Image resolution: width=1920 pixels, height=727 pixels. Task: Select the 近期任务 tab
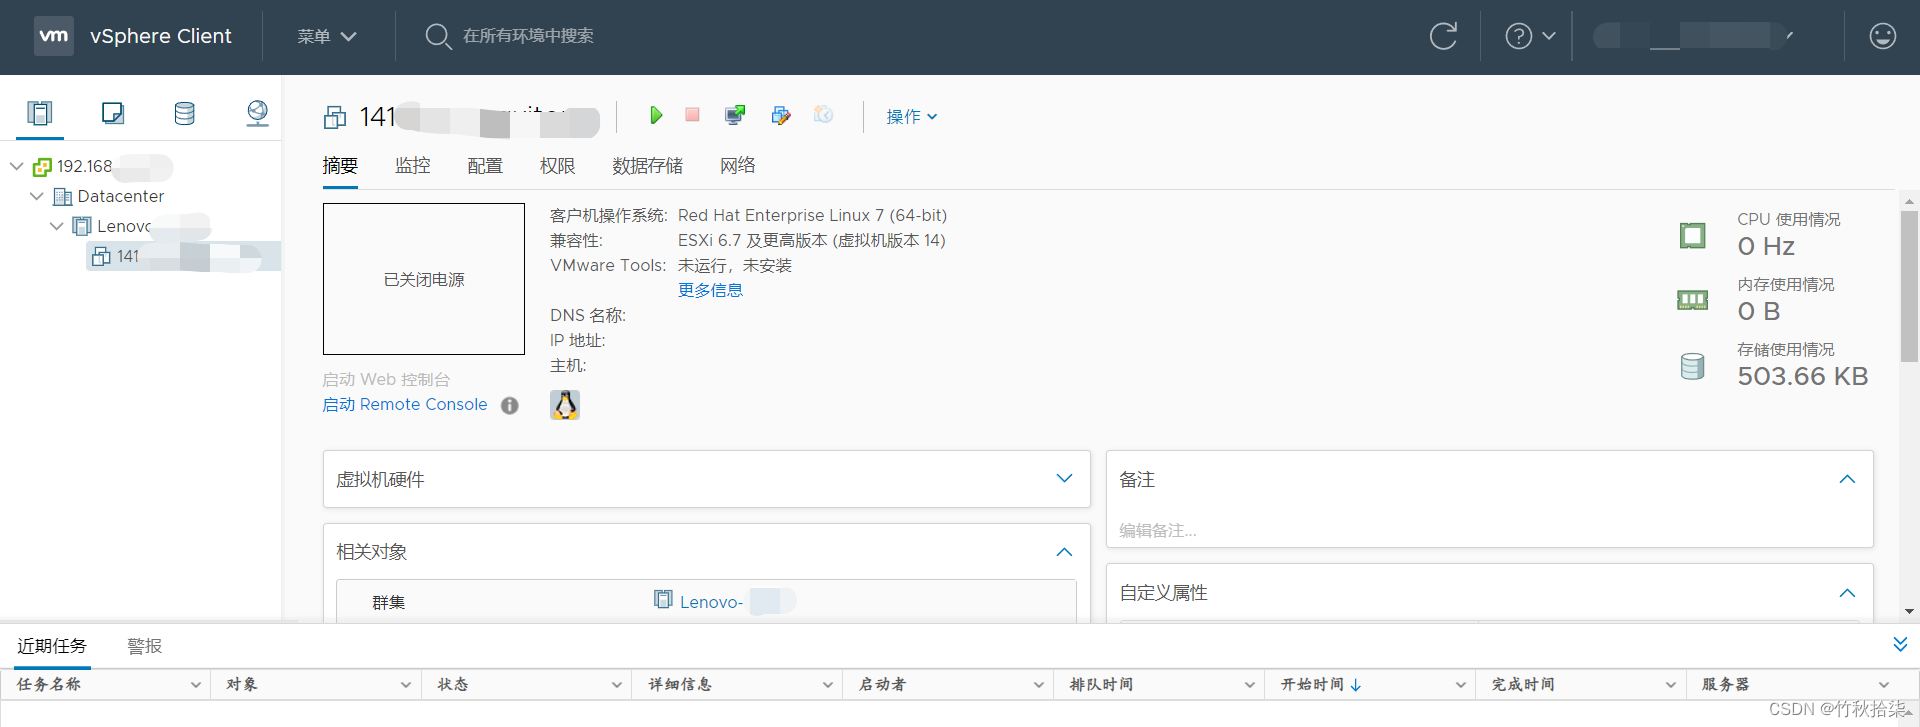click(52, 646)
